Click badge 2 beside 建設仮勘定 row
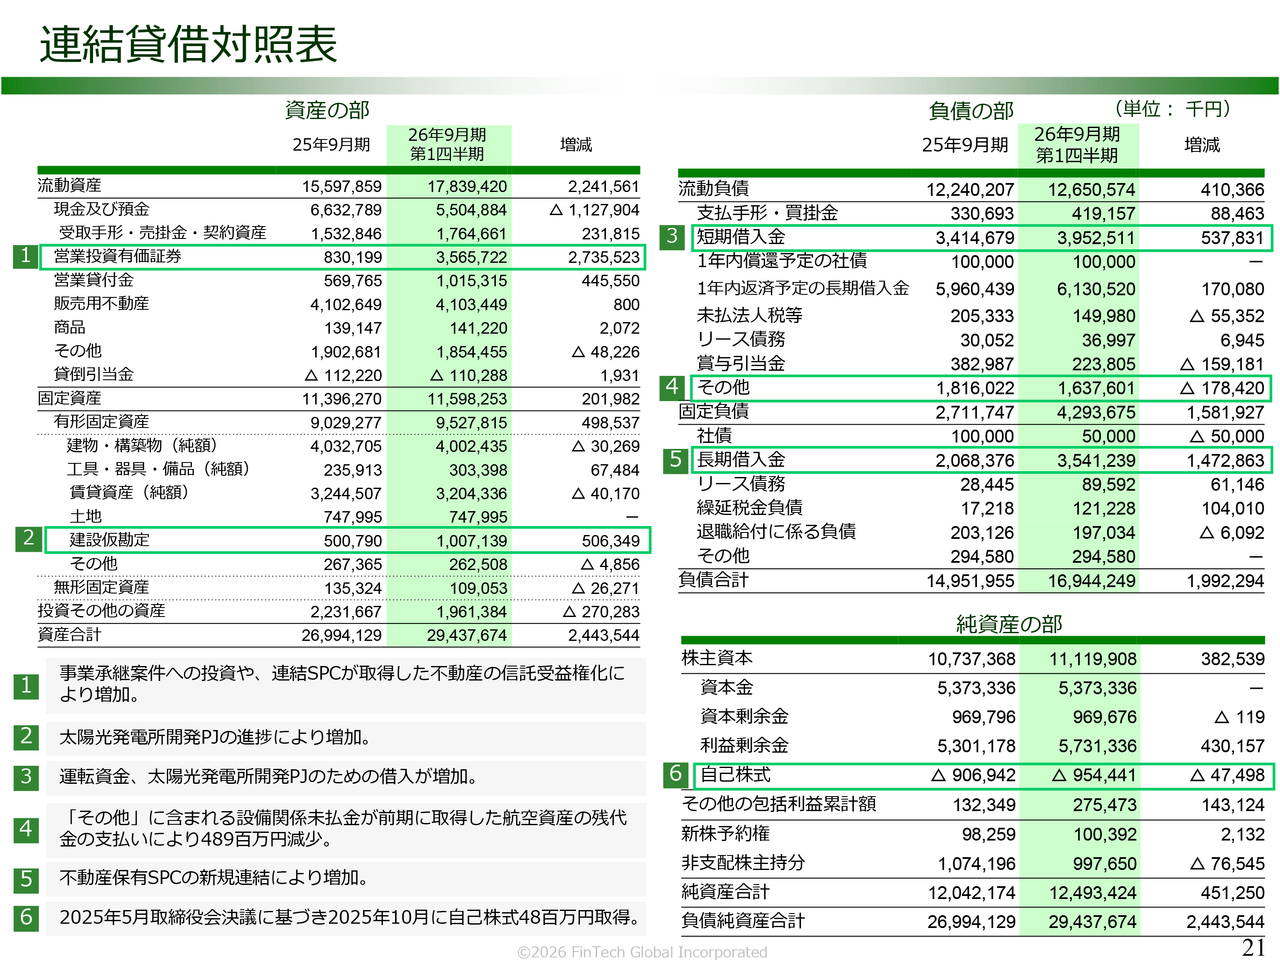The image size is (1280, 960). [x=28, y=539]
